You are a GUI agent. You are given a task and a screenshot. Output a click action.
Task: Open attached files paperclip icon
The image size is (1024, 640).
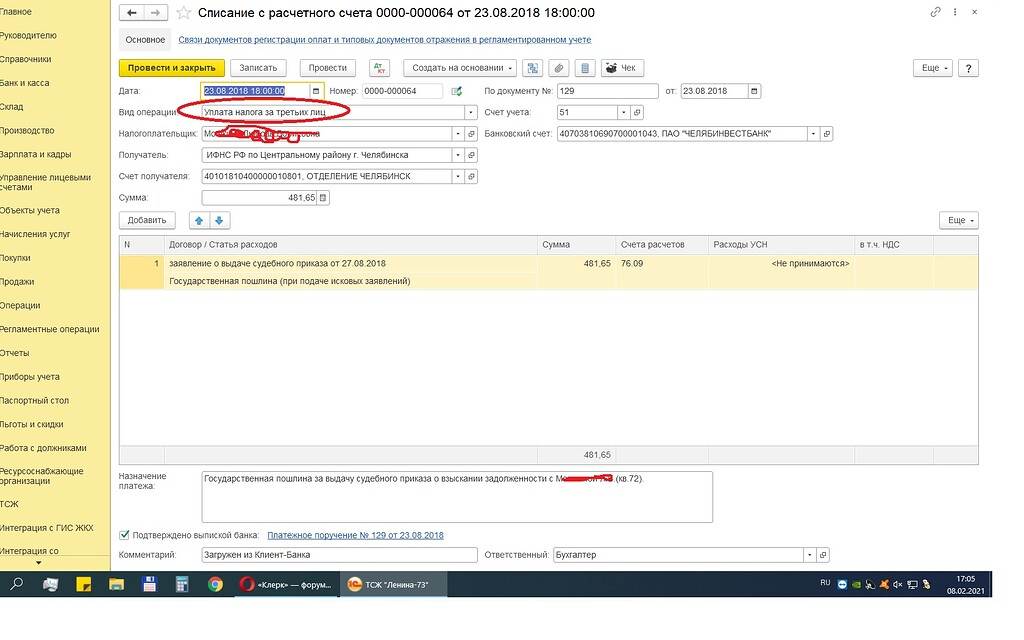(558, 68)
